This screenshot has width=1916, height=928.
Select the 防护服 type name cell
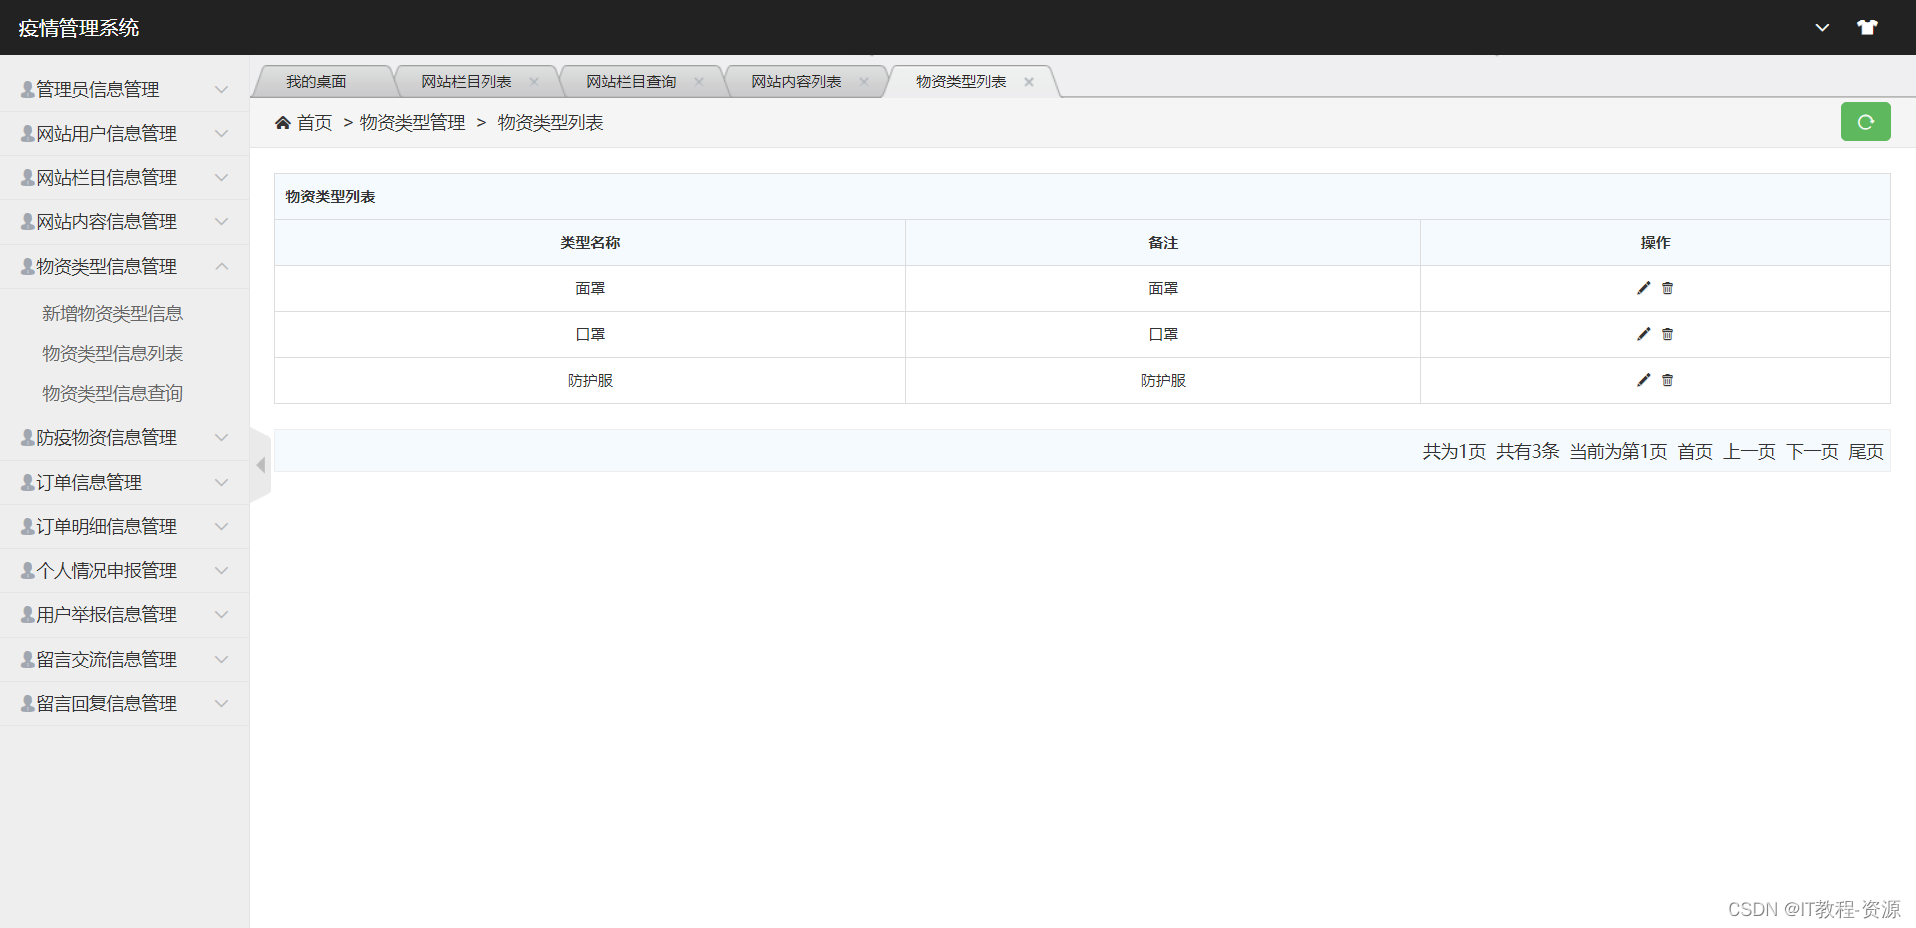click(x=590, y=380)
